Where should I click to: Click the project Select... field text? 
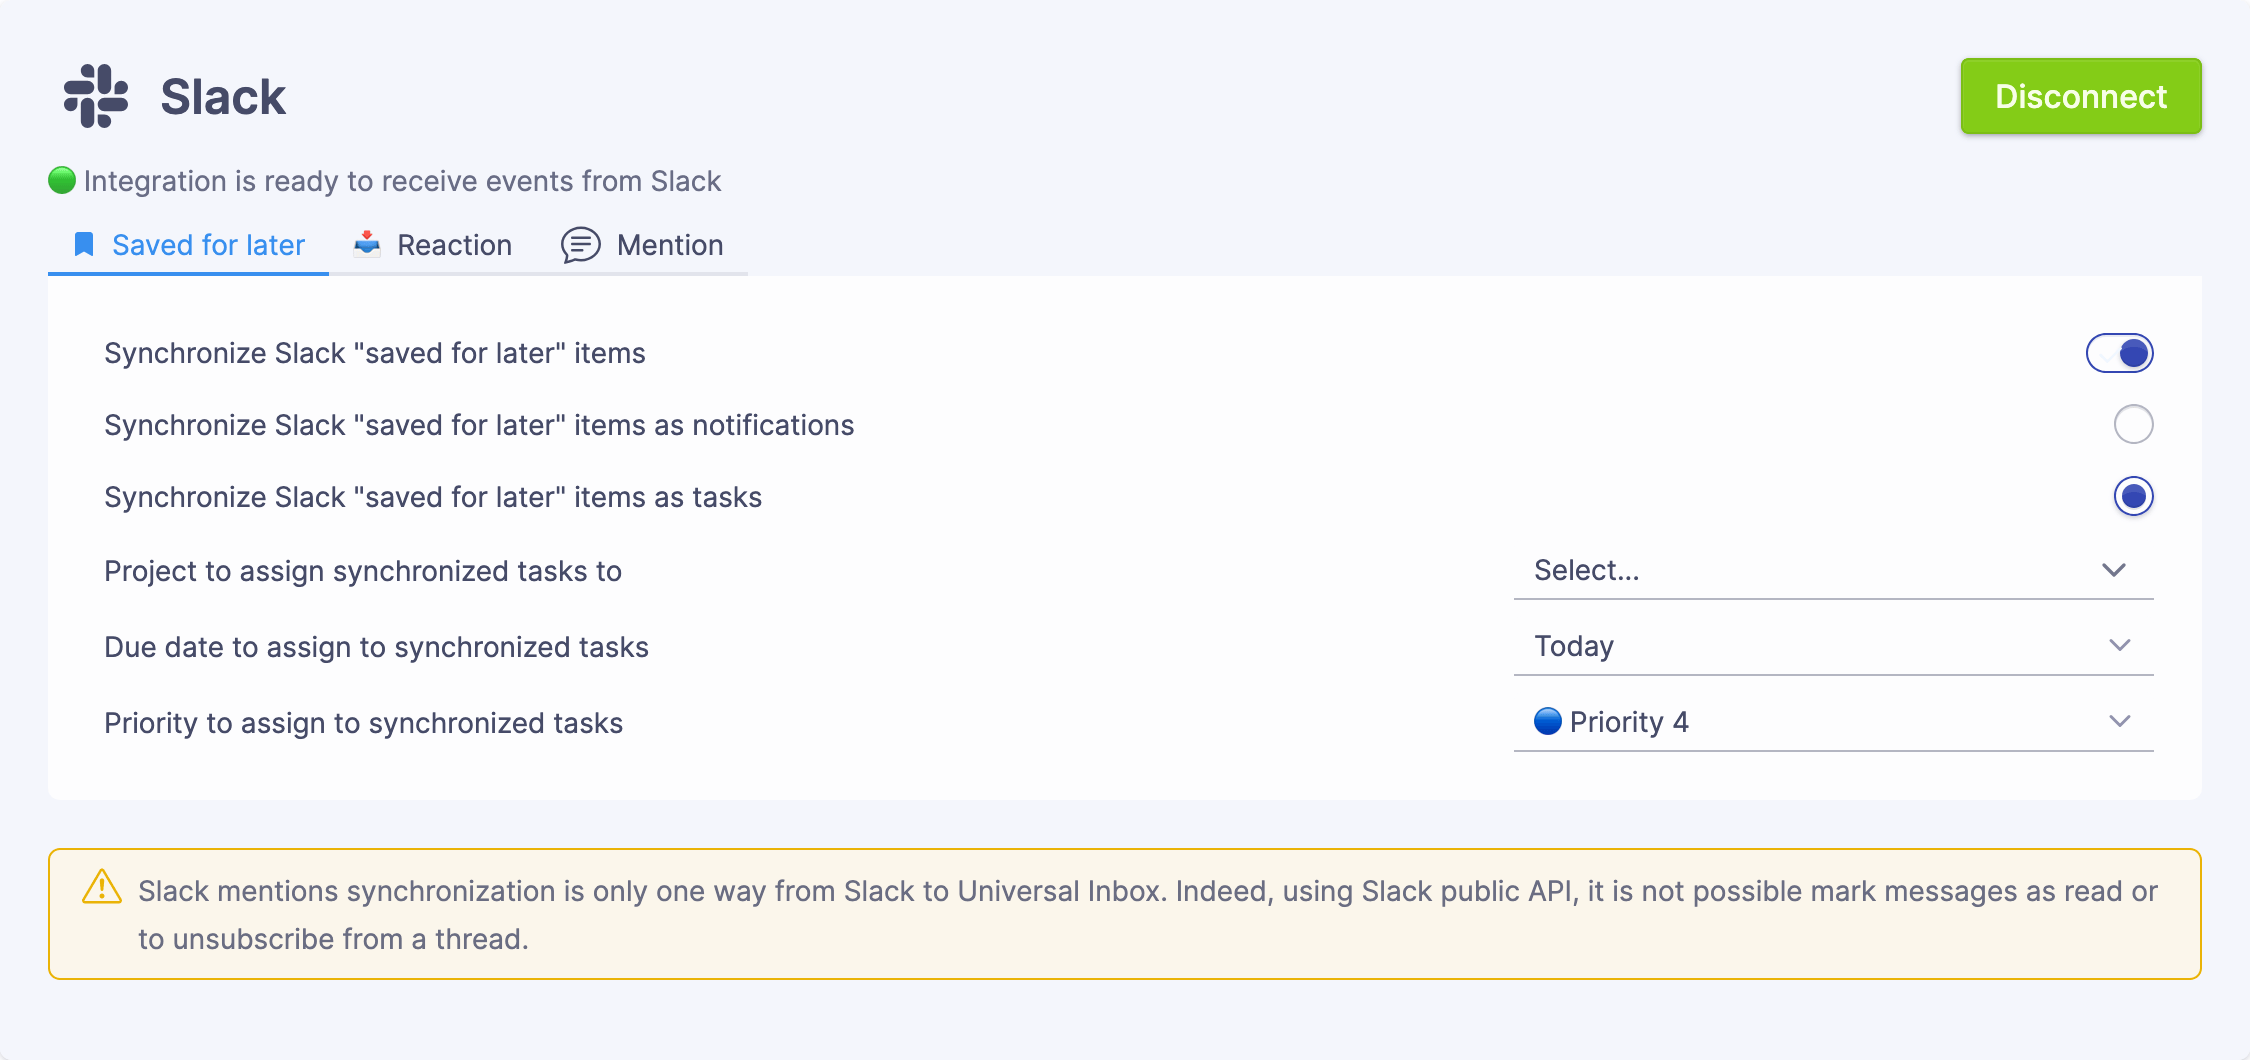tap(1586, 570)
